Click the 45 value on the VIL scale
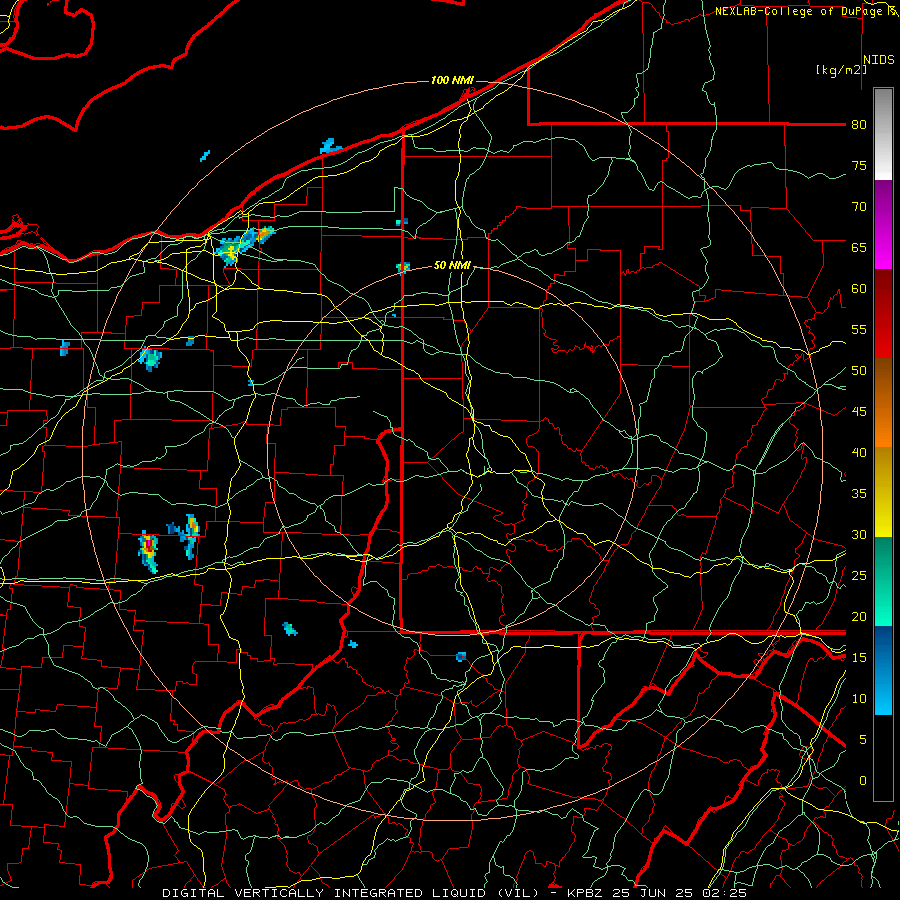 859,412
